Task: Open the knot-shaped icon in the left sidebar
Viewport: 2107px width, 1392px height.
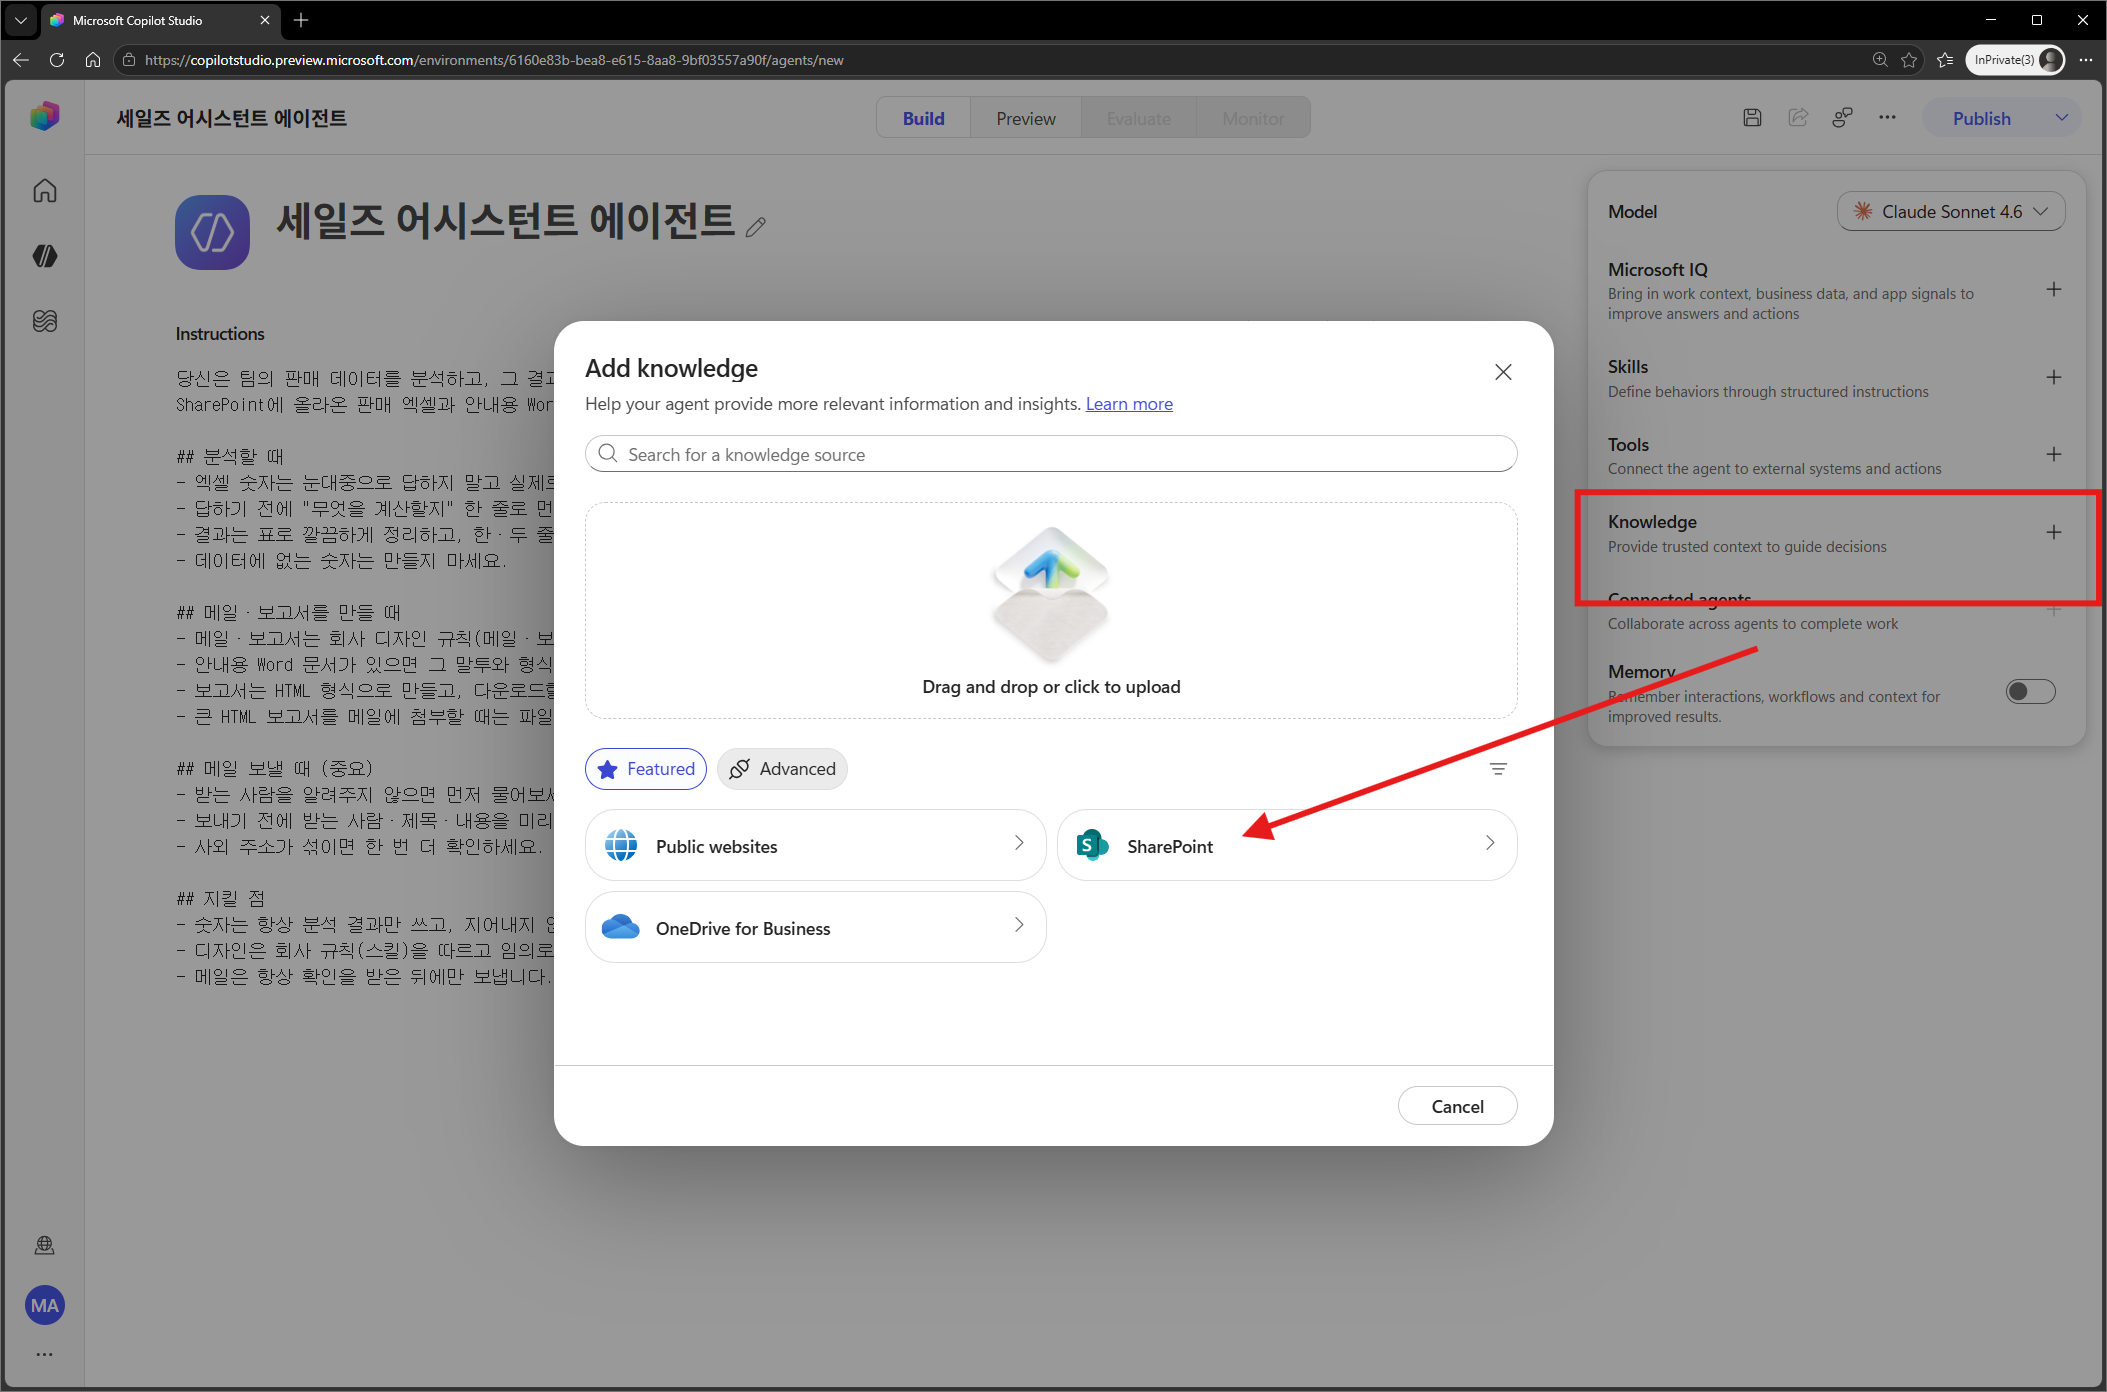Action: click(x=44, y=321)
